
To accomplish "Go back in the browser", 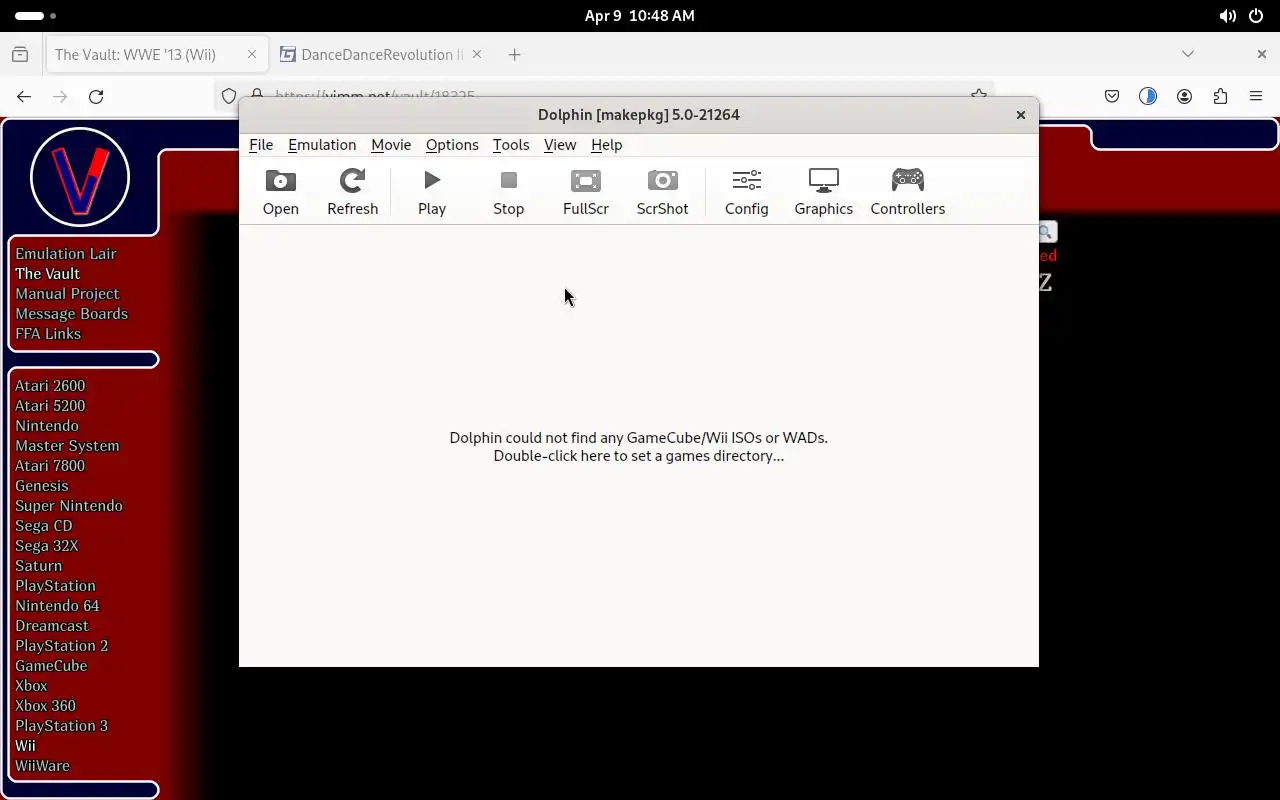I will point(24,97).
